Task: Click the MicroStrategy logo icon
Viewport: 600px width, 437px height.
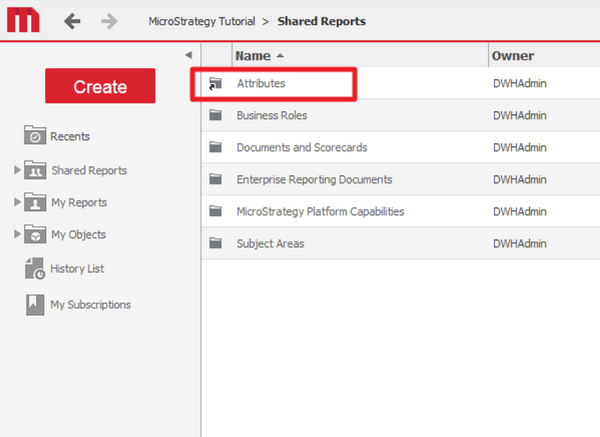Action: click(23, 20)
